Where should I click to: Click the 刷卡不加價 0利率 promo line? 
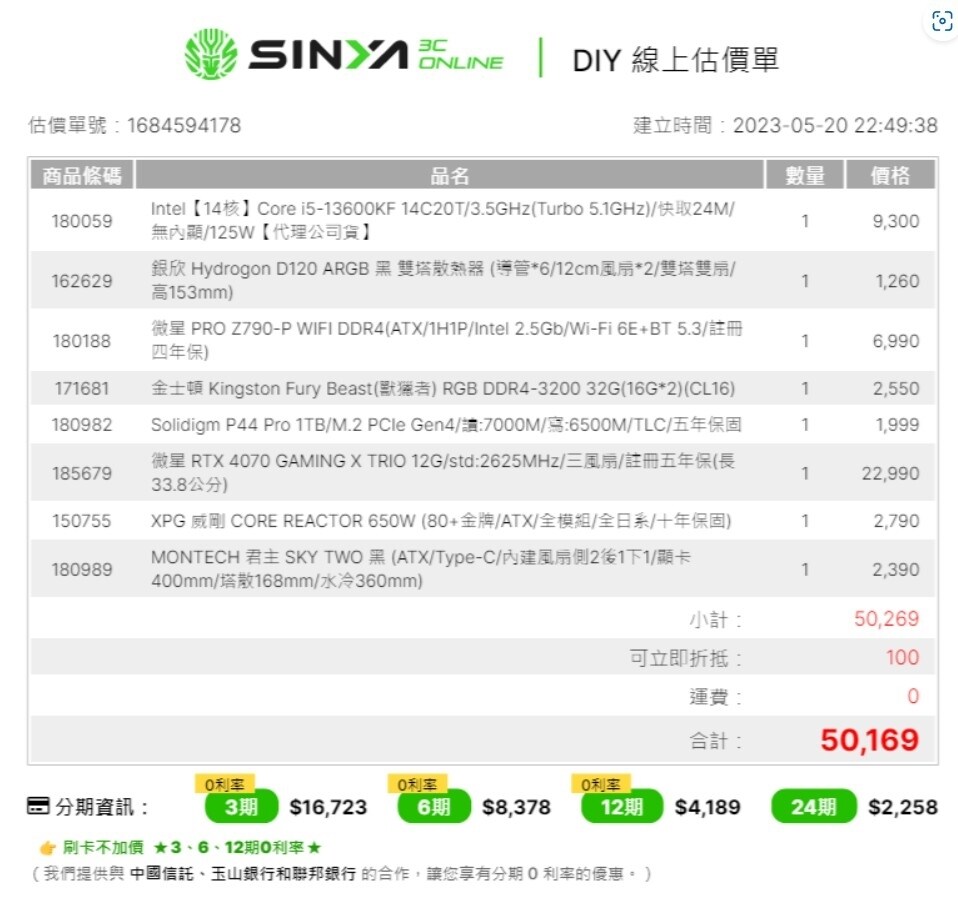192,847
